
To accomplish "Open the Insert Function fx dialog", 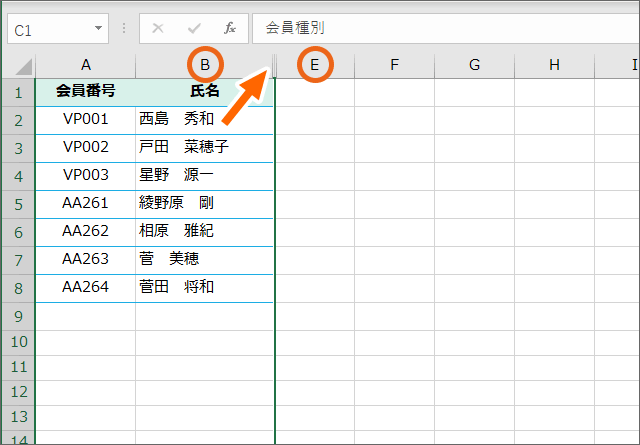I will (x=230, y=28).
